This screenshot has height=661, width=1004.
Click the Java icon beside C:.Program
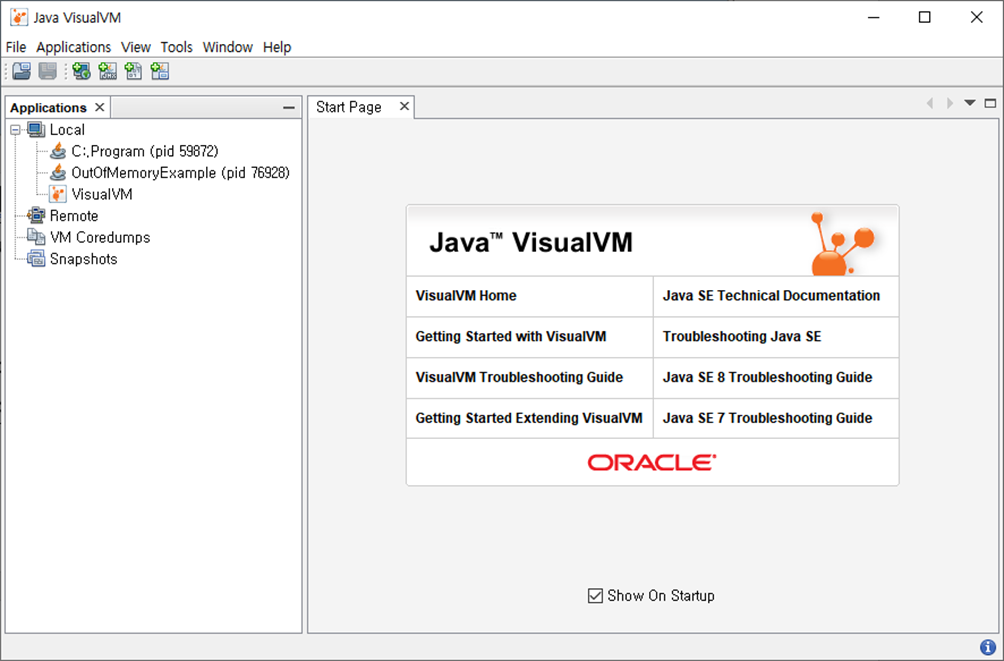[58, 151]
